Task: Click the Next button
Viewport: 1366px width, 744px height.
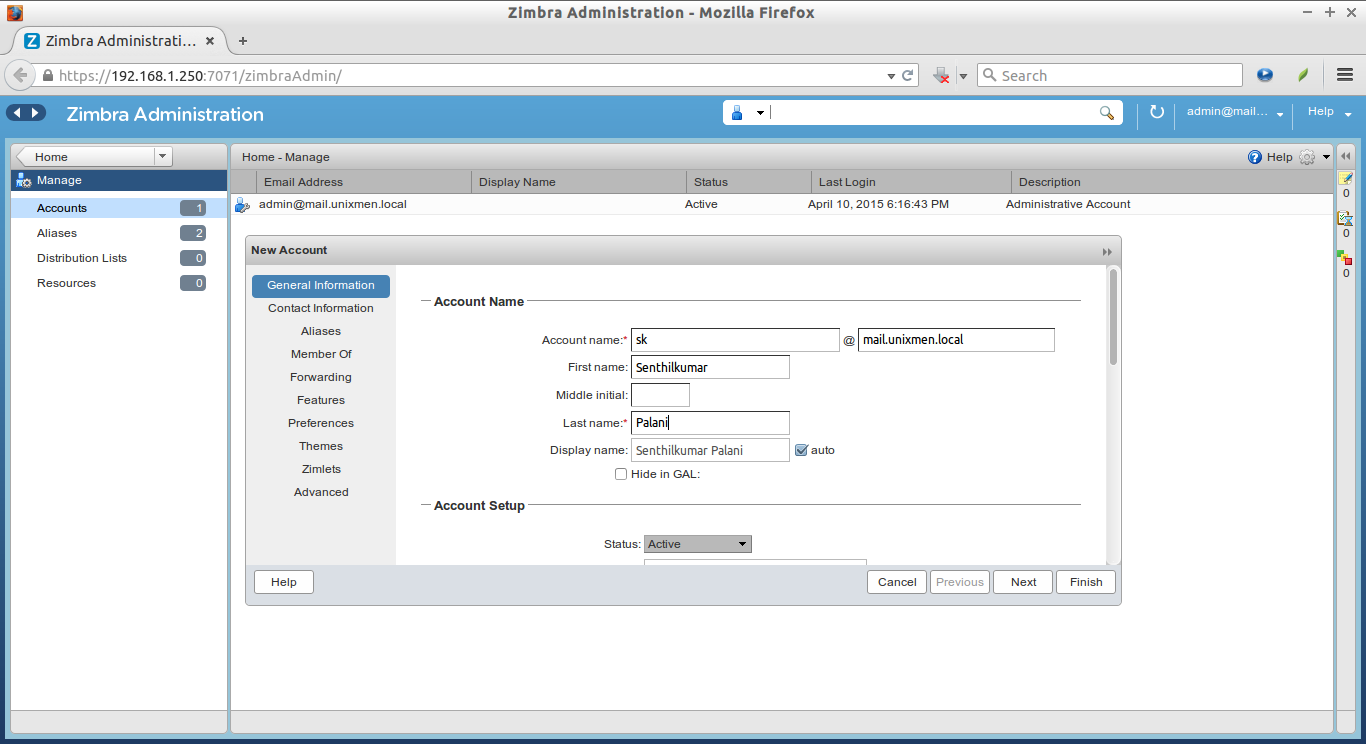Action: (1023, 582)
